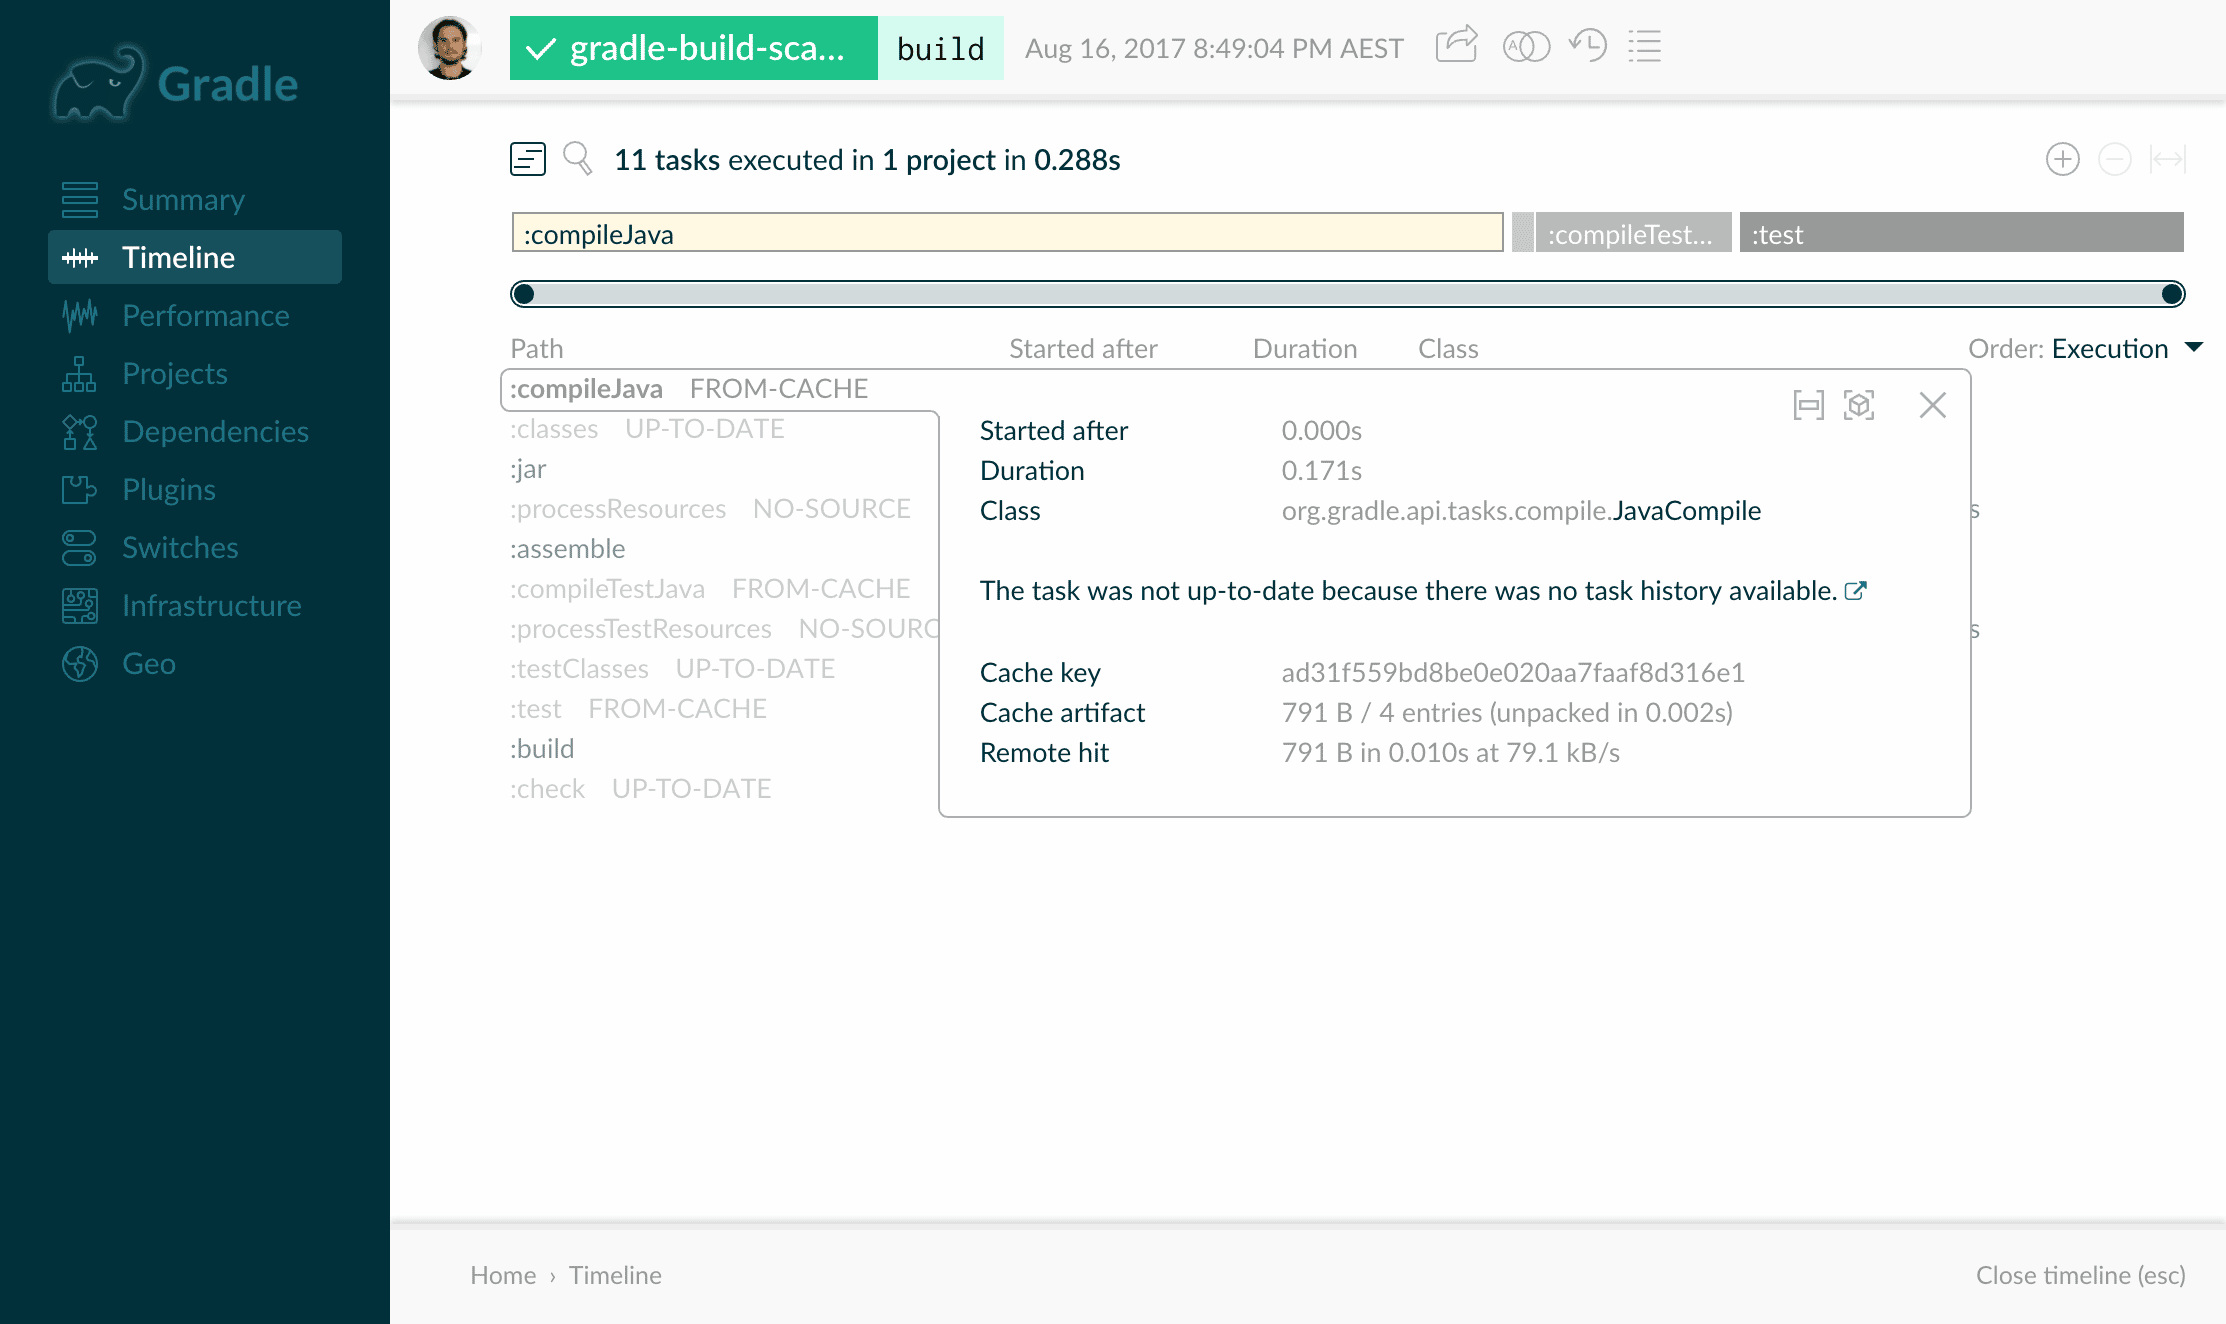The height and width of the screenshot is (1324, 2226).
Task: Open the compare build scans icon
Action: click(1526, 47)
